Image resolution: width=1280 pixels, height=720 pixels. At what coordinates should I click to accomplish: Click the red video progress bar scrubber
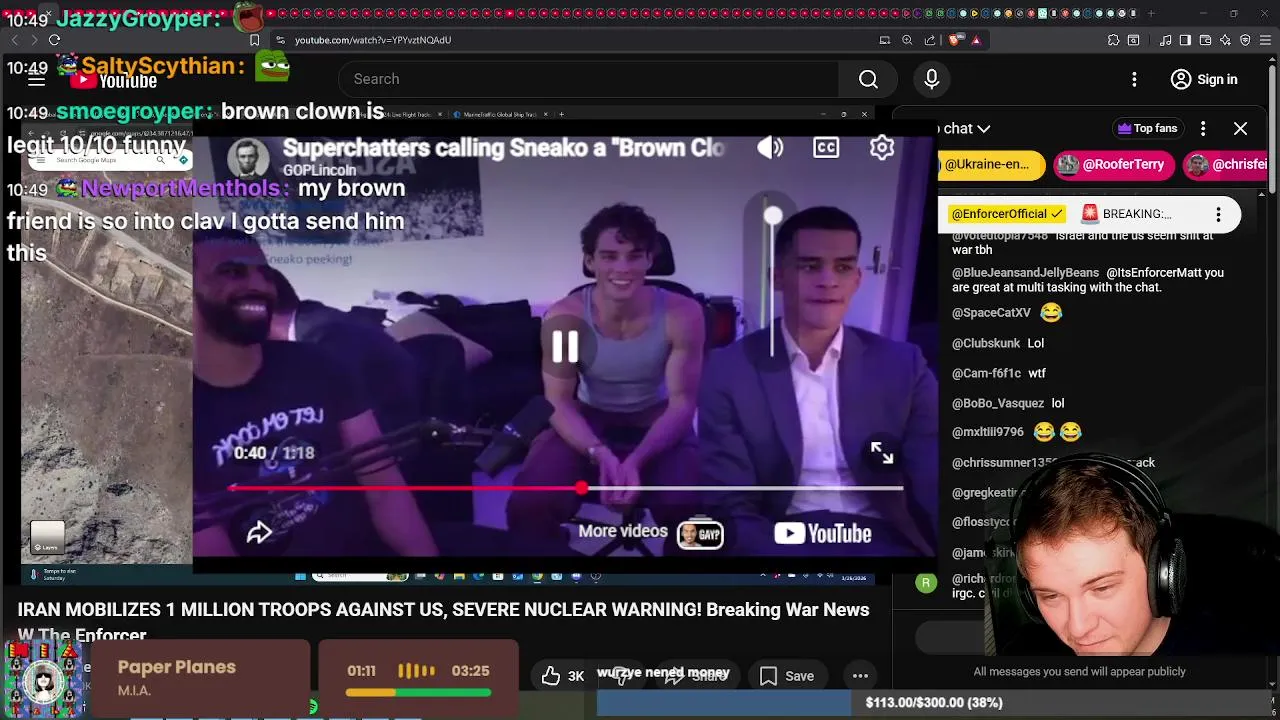click(x=582, y=488)
